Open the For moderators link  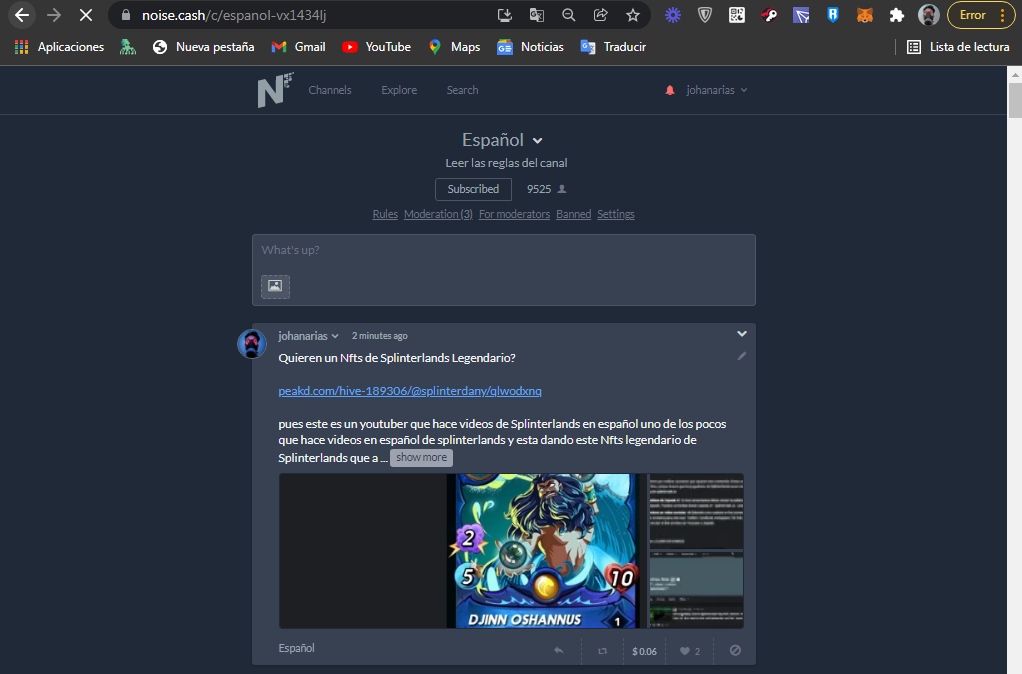pyautogui.click(x=514, y=214)
